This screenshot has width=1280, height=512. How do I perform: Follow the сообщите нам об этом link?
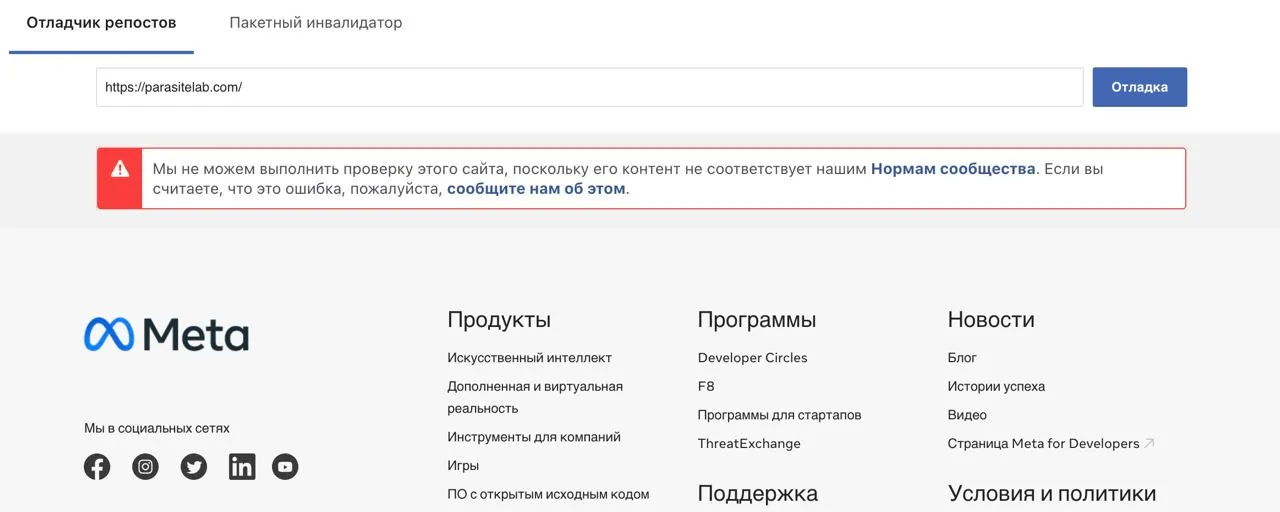coord(536,188)
